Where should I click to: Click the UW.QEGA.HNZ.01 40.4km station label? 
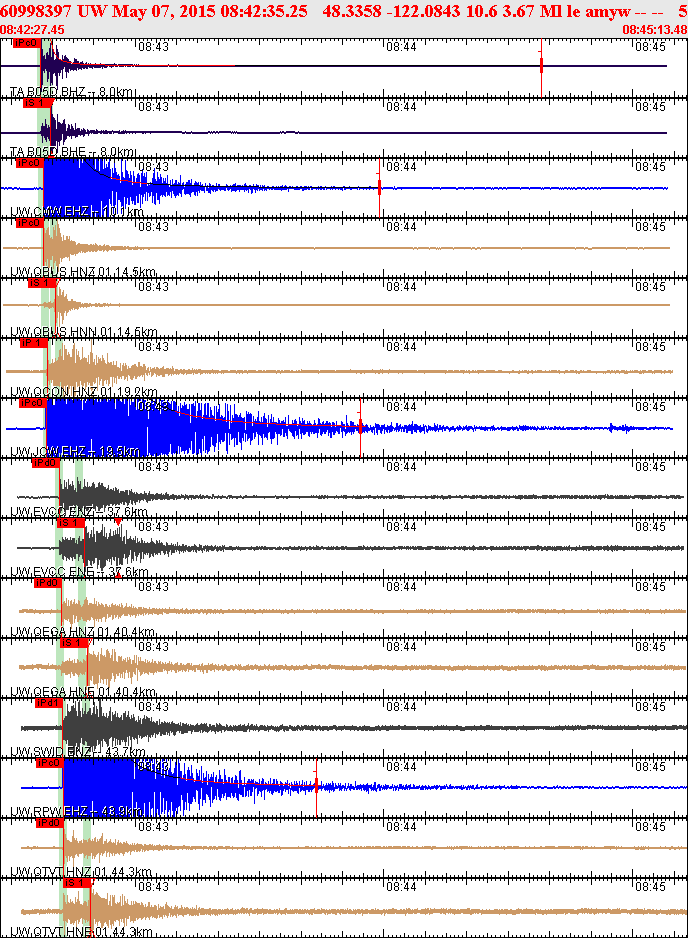83,632
